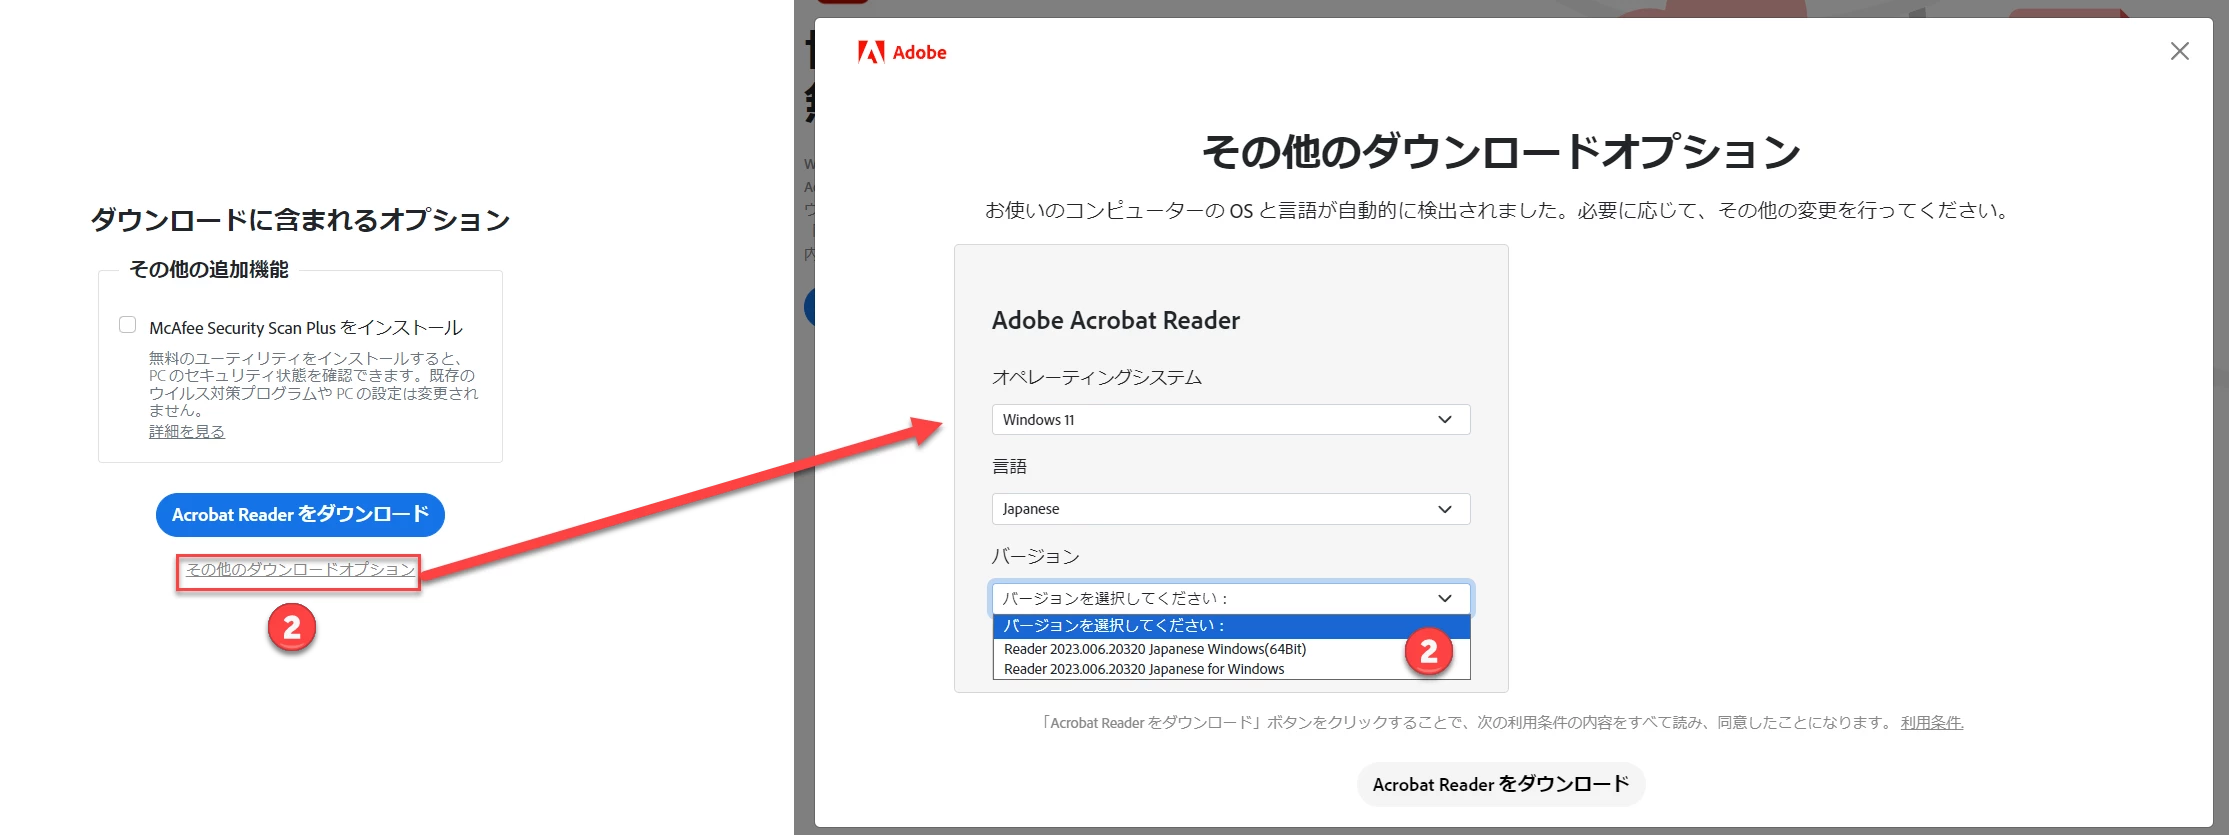Click gray Acrobat Reader をダウンロード button in dialog
2229x835 pixels.
(x=1501, y=784)
